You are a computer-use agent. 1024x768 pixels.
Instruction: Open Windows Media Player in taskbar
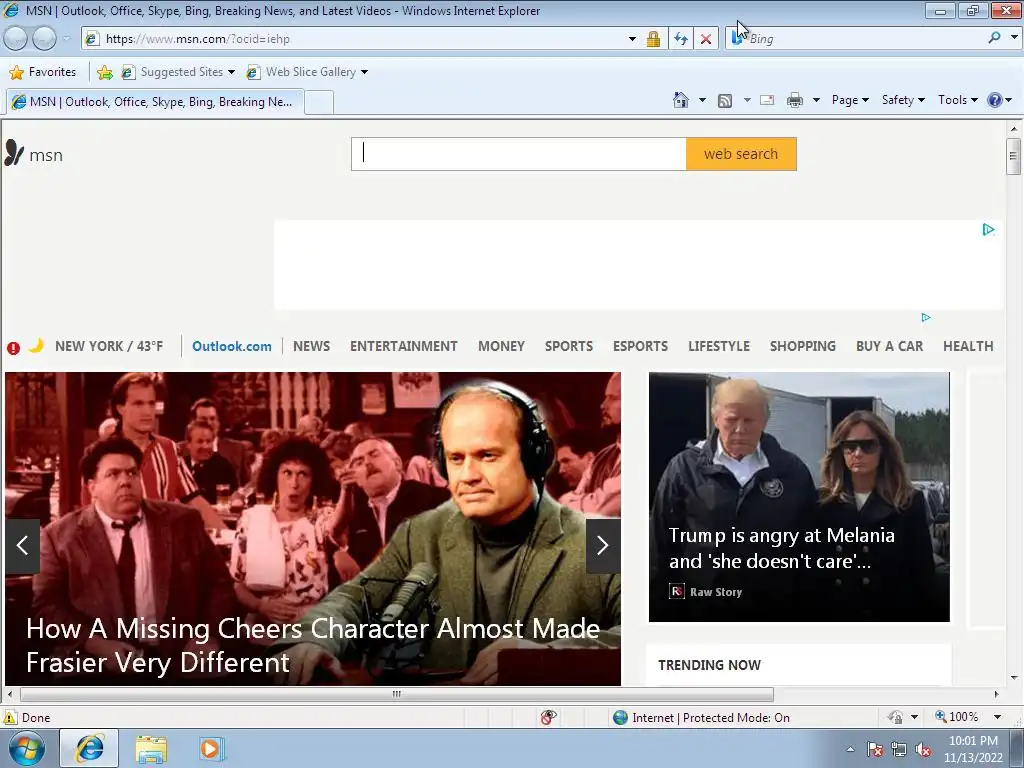tap(212, 748)
